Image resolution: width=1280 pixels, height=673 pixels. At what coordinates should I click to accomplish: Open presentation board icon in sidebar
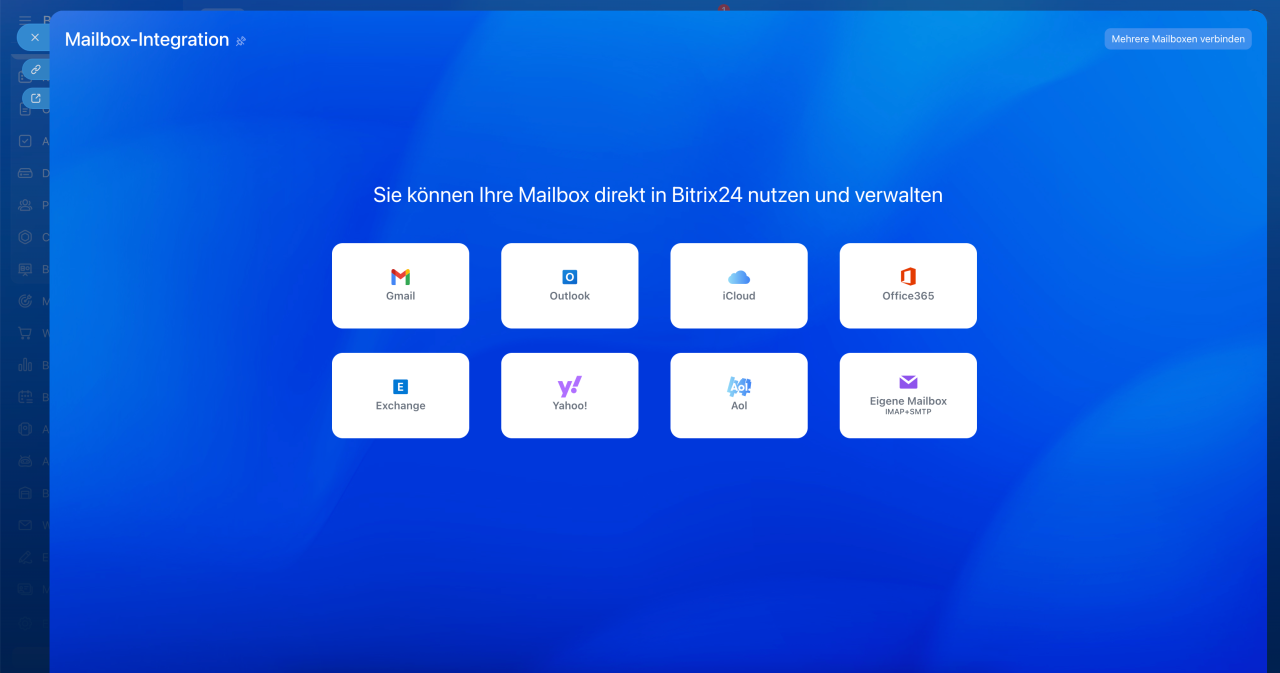(x=25, y=269)
